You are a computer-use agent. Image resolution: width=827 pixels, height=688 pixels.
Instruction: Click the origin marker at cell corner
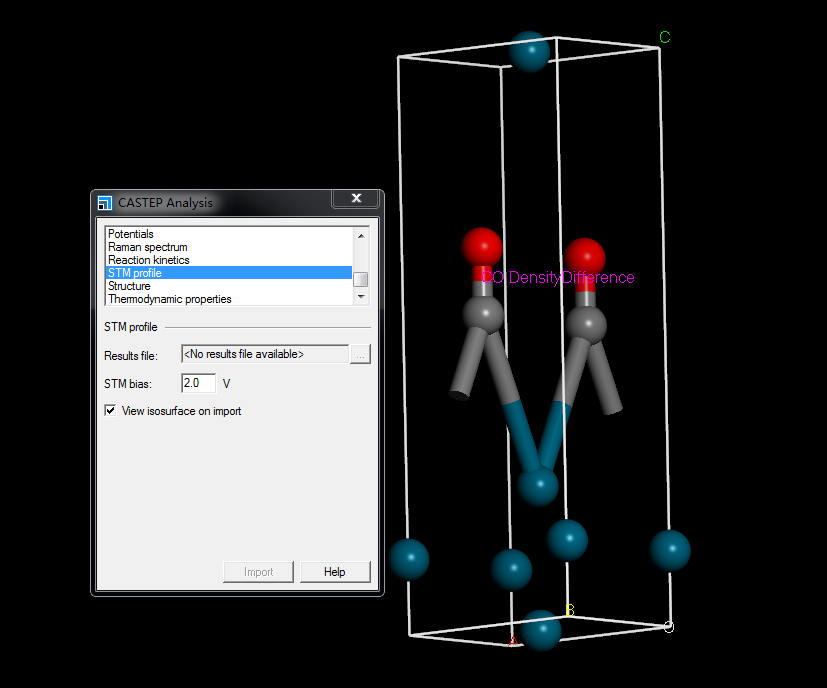pyautogui.click(x=669, y=627)
